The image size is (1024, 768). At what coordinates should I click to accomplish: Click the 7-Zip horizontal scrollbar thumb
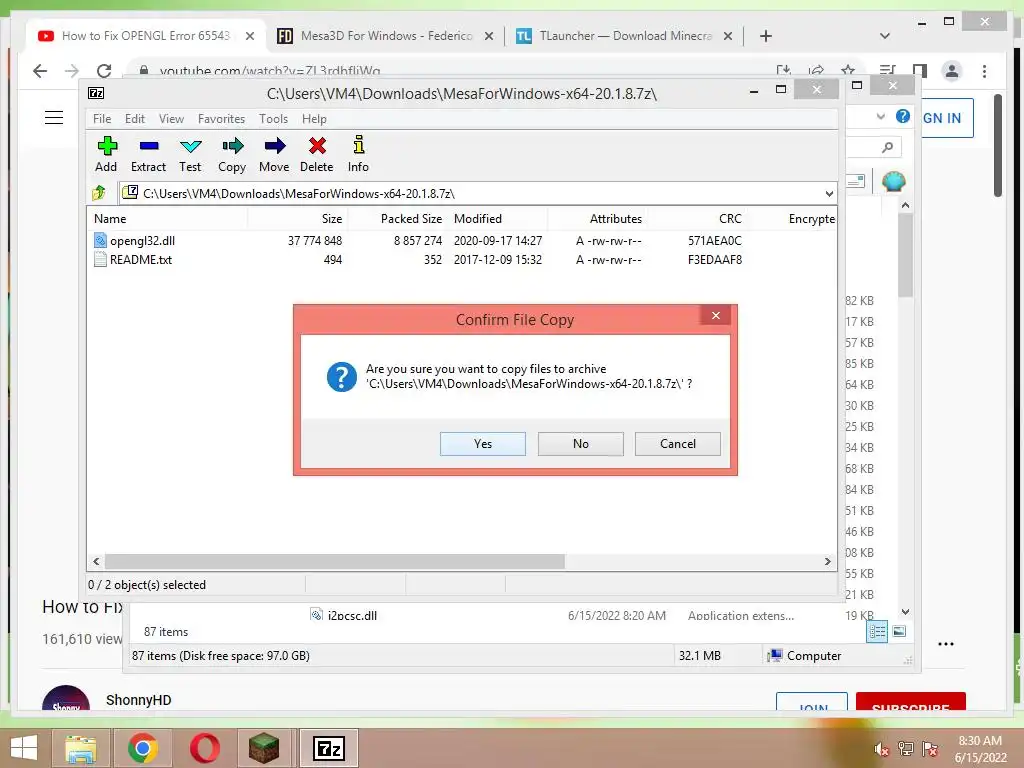[x=334, y=562]
